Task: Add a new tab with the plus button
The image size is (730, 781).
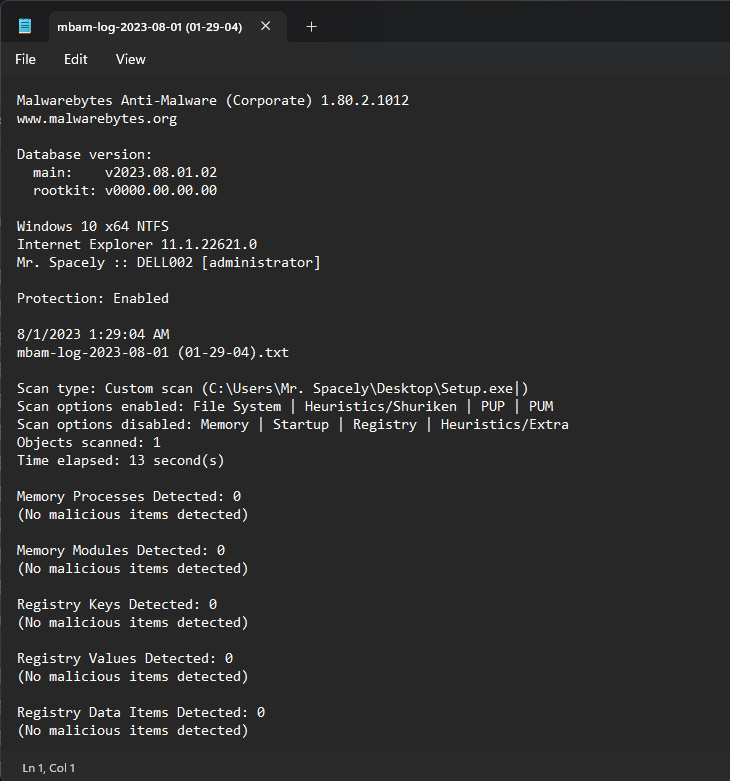Action: tap(311, 26)
